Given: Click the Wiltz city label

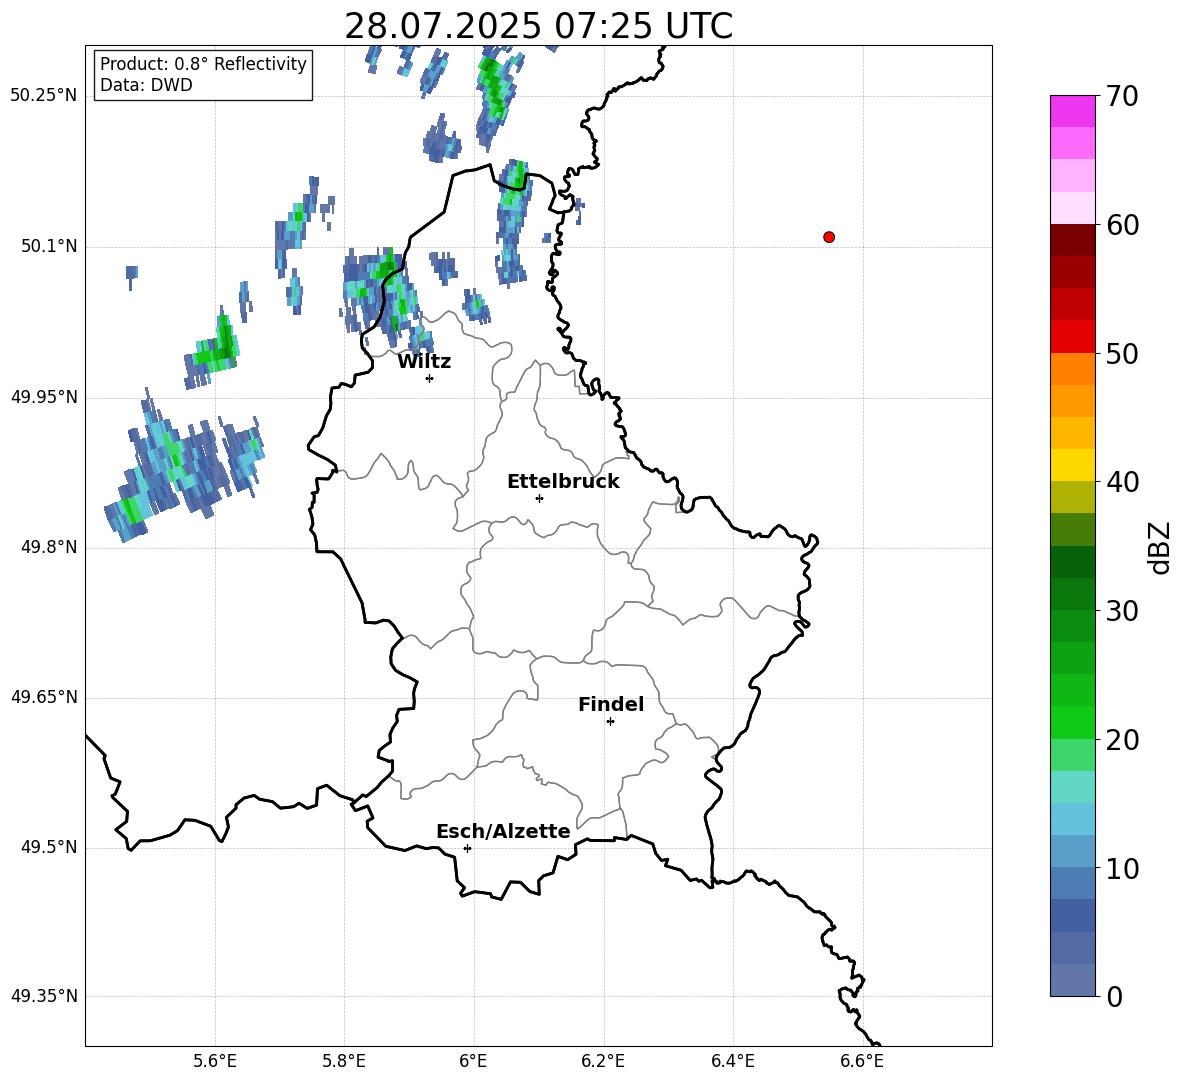Looking at the screenshot, I should coord(424,362).
